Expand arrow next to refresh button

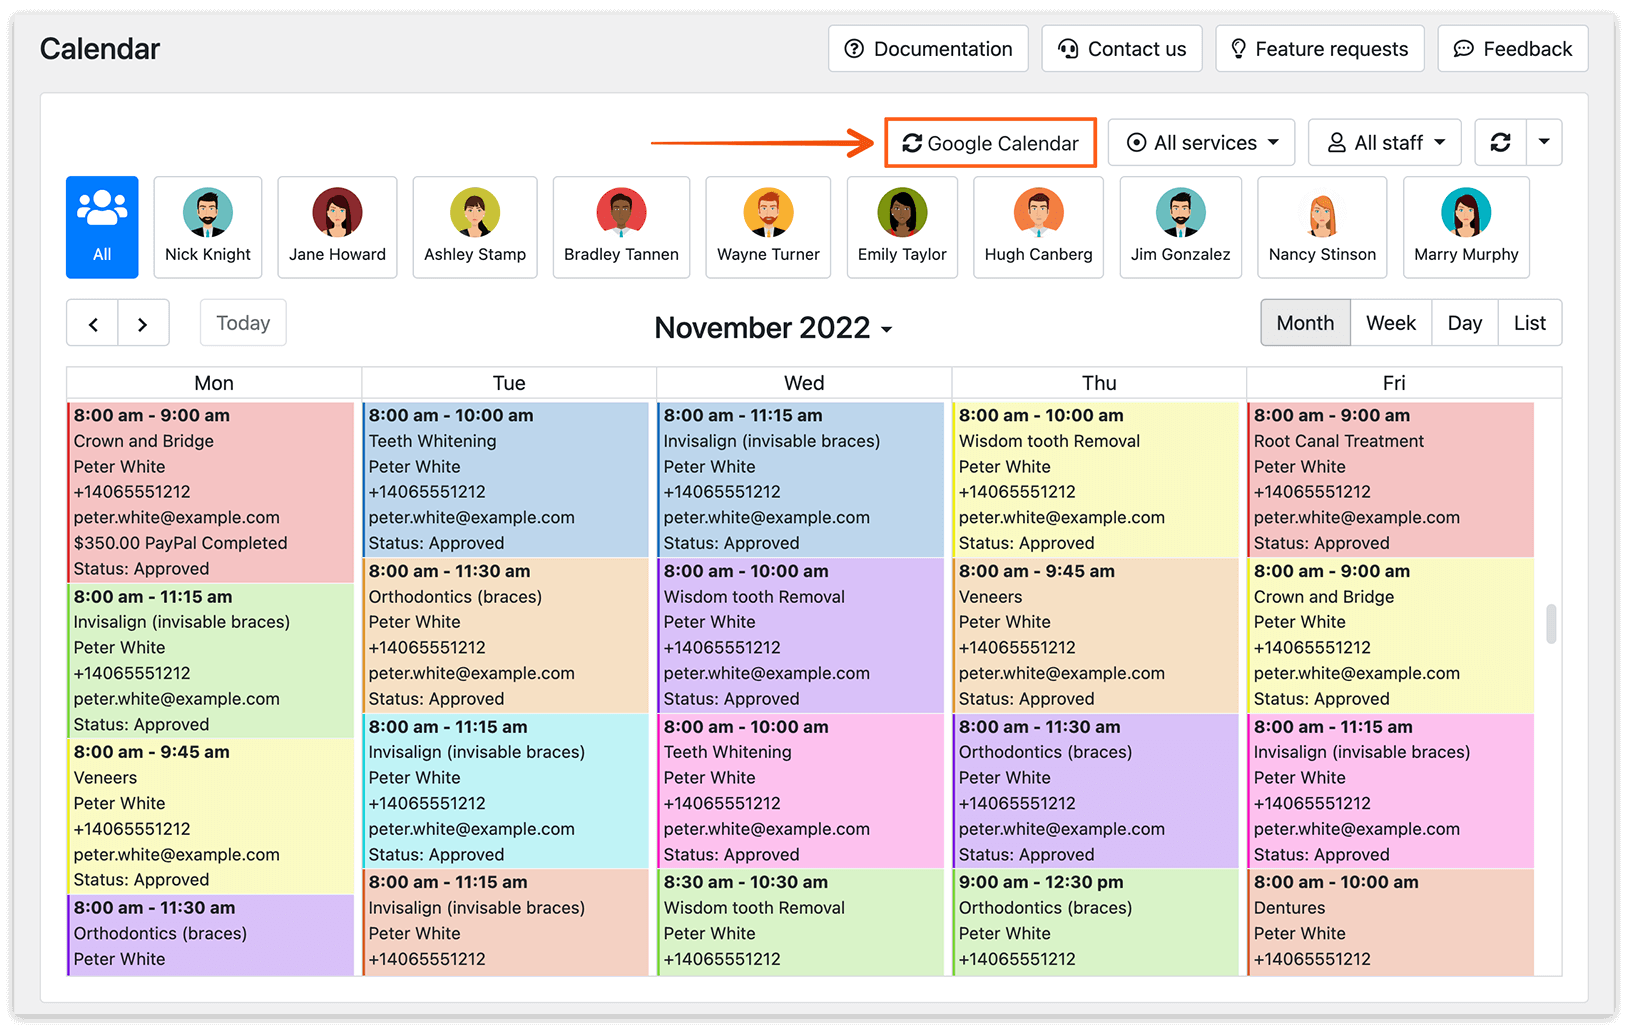[1544, 143]
